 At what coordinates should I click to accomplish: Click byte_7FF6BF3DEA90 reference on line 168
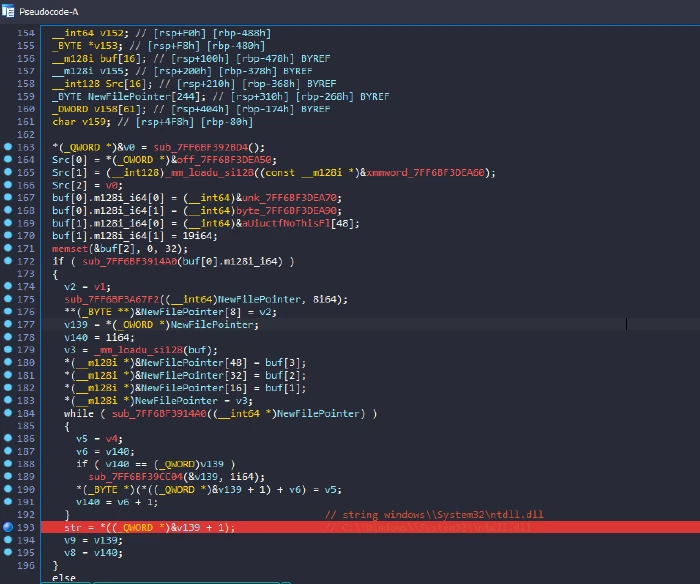click(x=286, y=210)
